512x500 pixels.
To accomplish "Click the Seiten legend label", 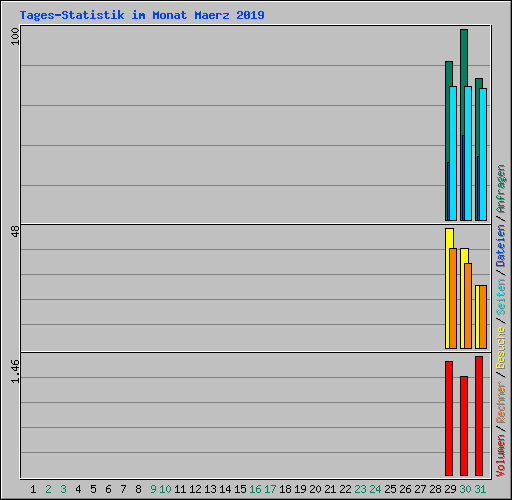I will 501,297.
